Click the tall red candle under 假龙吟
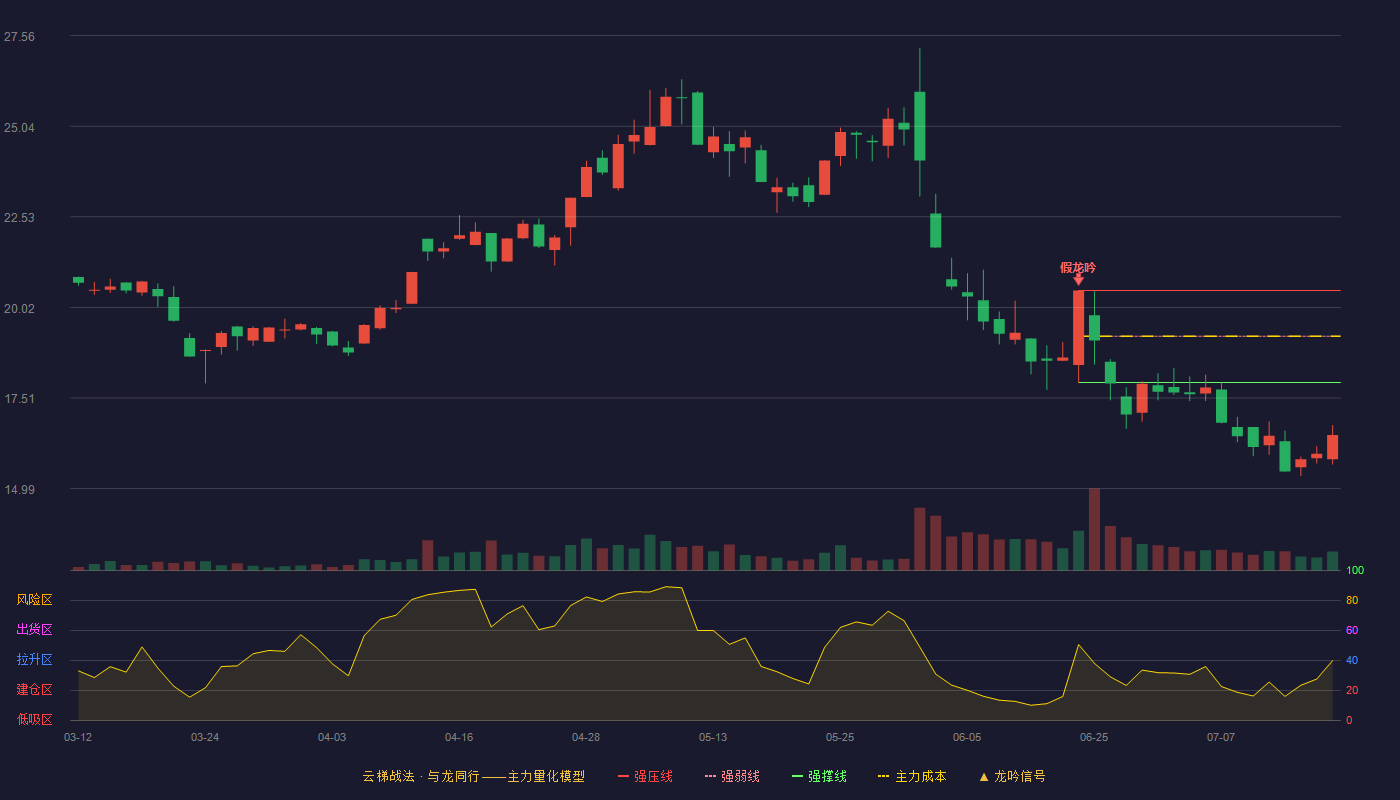The width and height of the screenshot is (1400, 800). coord(1078,328)
